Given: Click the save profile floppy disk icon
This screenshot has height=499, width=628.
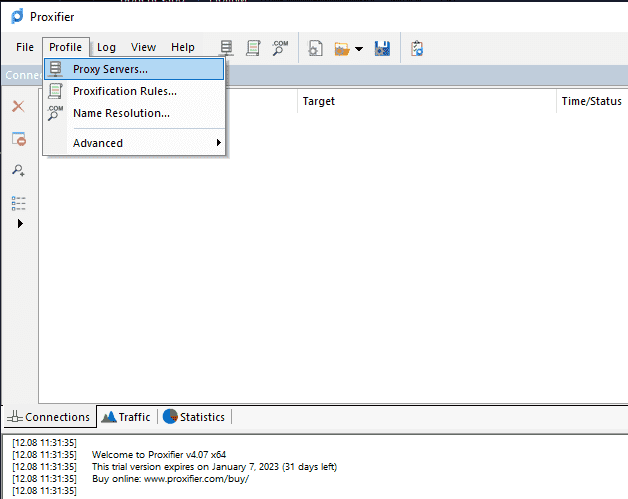Looking at the screenshot, I should click(x=382, y=47).
